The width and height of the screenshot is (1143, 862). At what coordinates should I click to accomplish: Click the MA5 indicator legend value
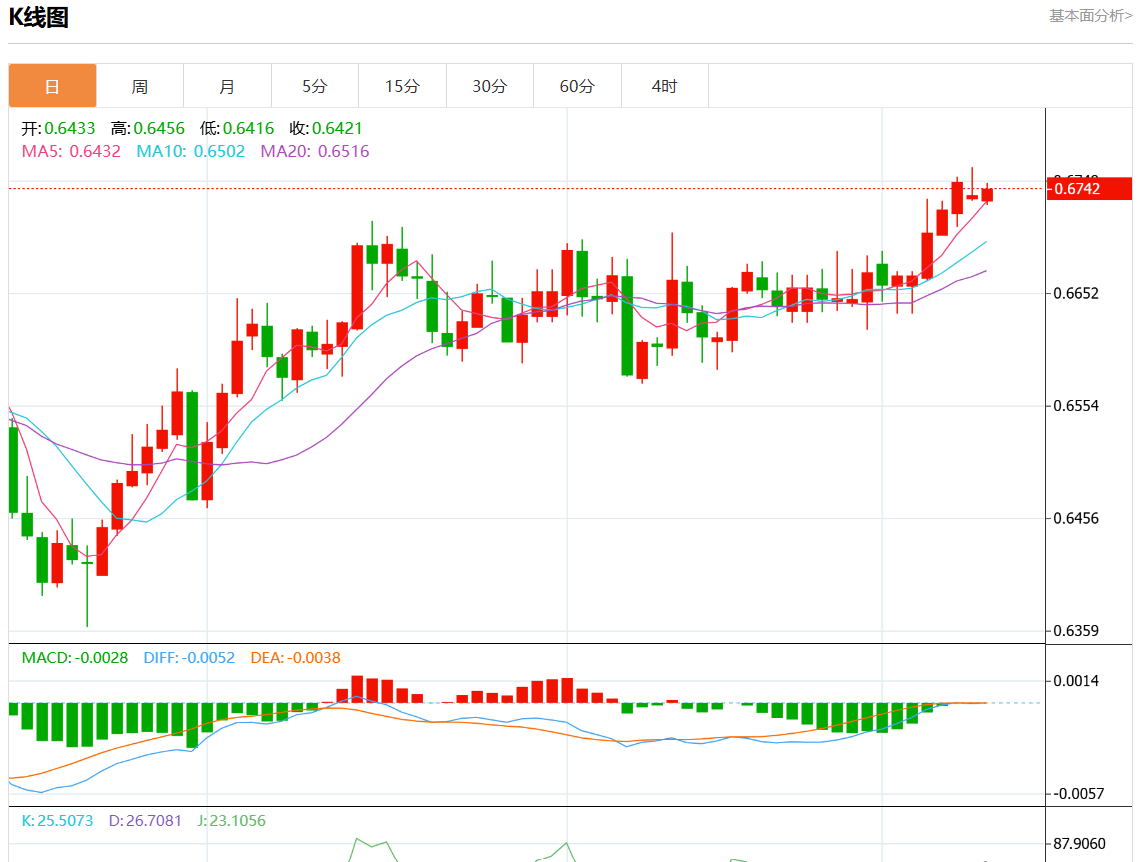(x=71, y=152)
